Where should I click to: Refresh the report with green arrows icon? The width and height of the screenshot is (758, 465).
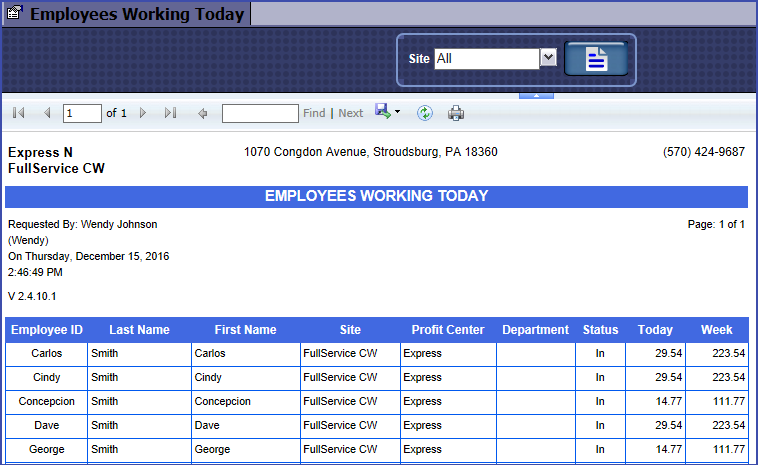(425, 113)
